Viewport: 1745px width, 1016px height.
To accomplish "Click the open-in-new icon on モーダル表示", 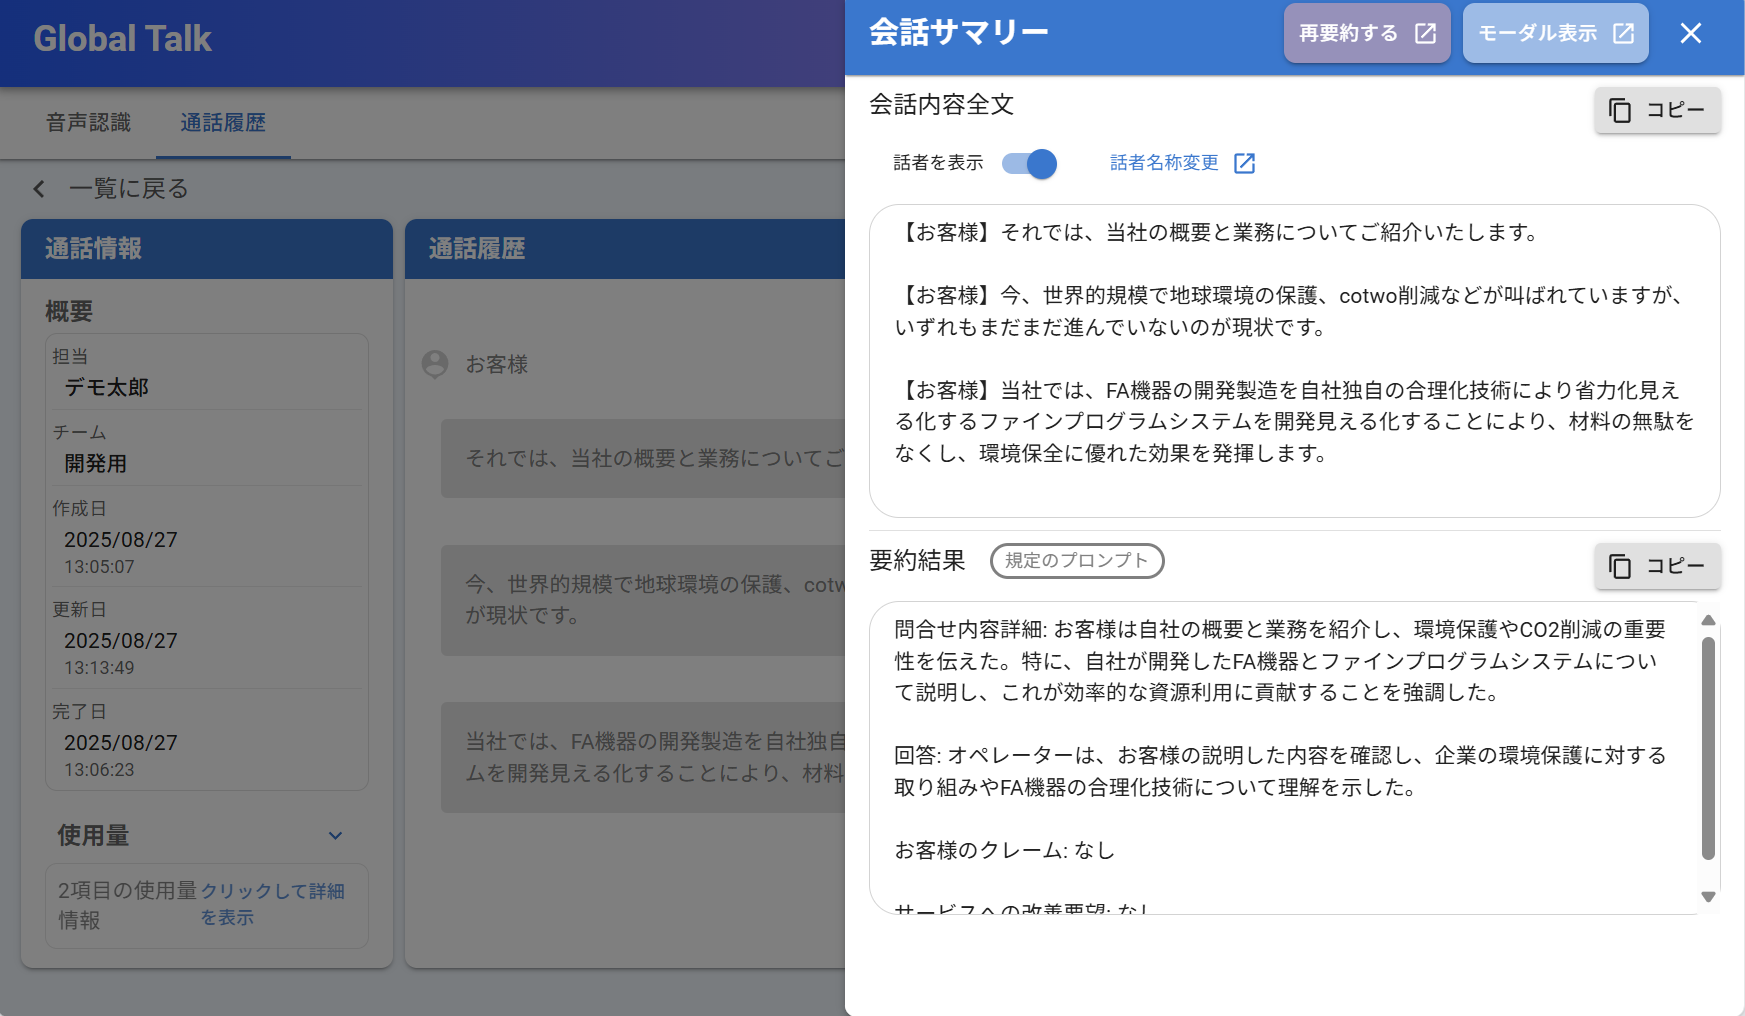I will pos(1624,34).
